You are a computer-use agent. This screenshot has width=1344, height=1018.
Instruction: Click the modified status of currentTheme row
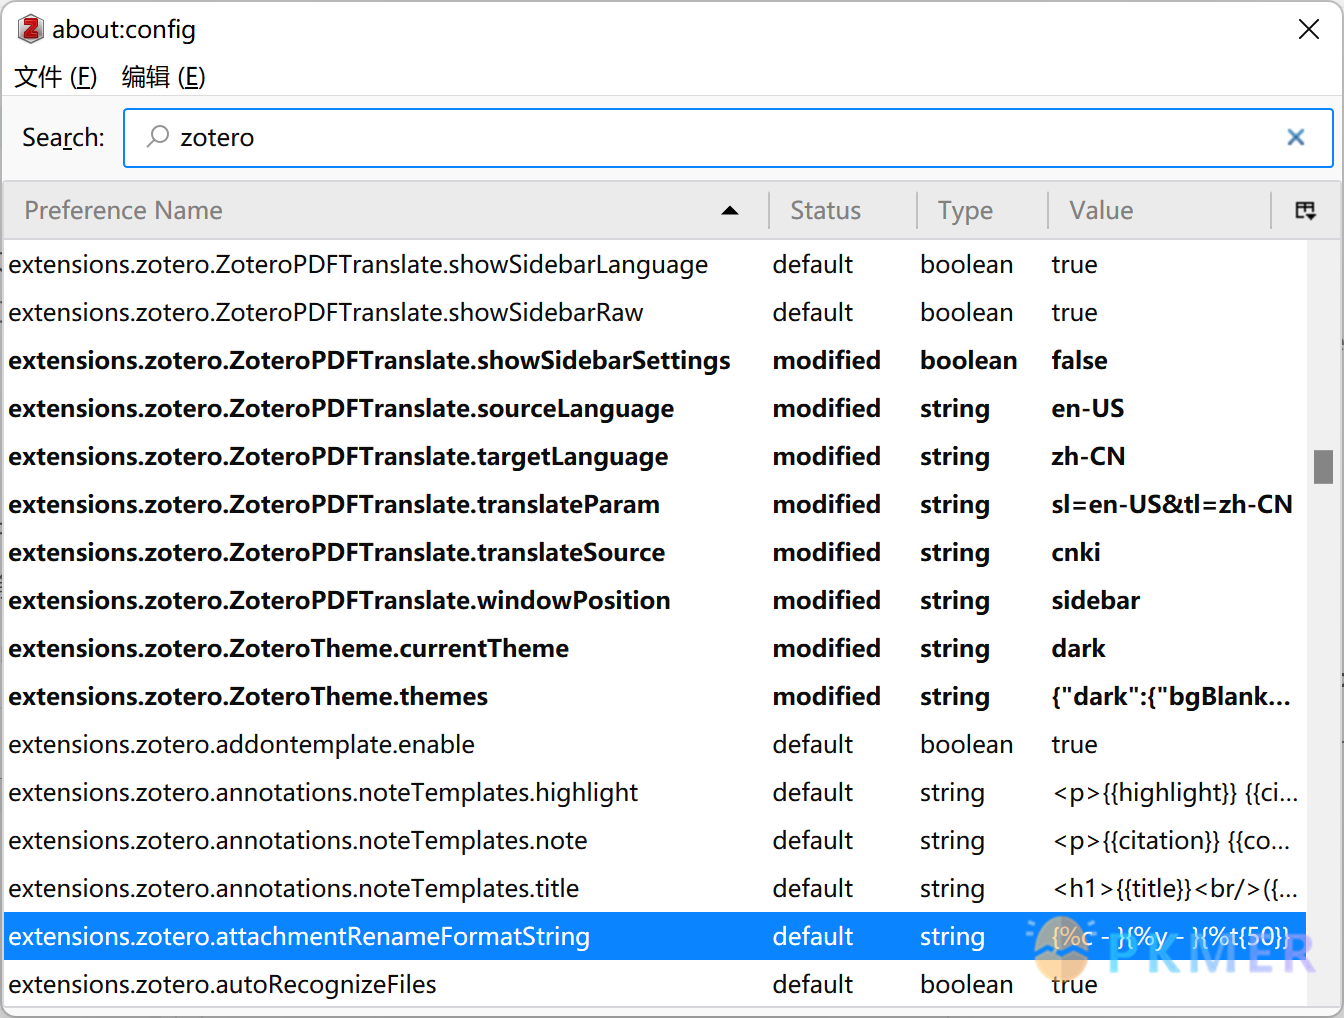pyautogui.click(x=826, y=648)
